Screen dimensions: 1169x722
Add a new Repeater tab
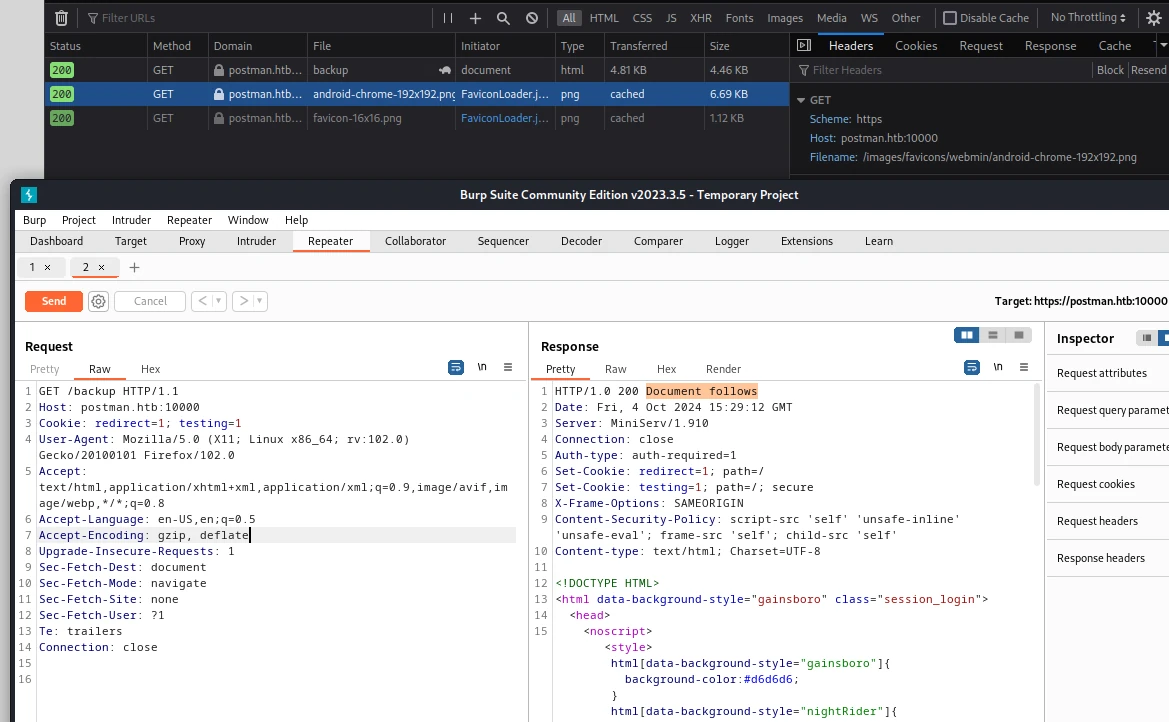(134, 267)
